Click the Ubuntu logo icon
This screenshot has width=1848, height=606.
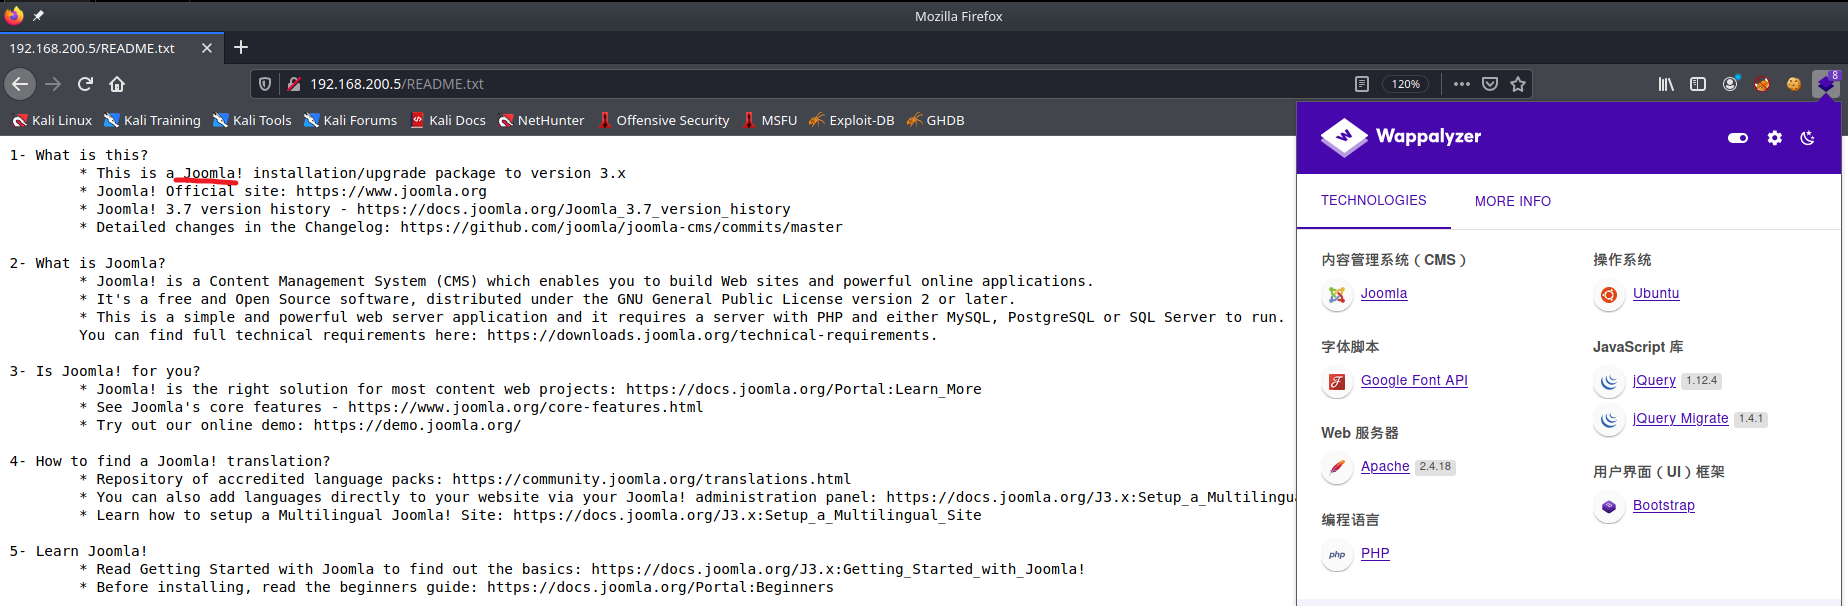pos(1609,295)
